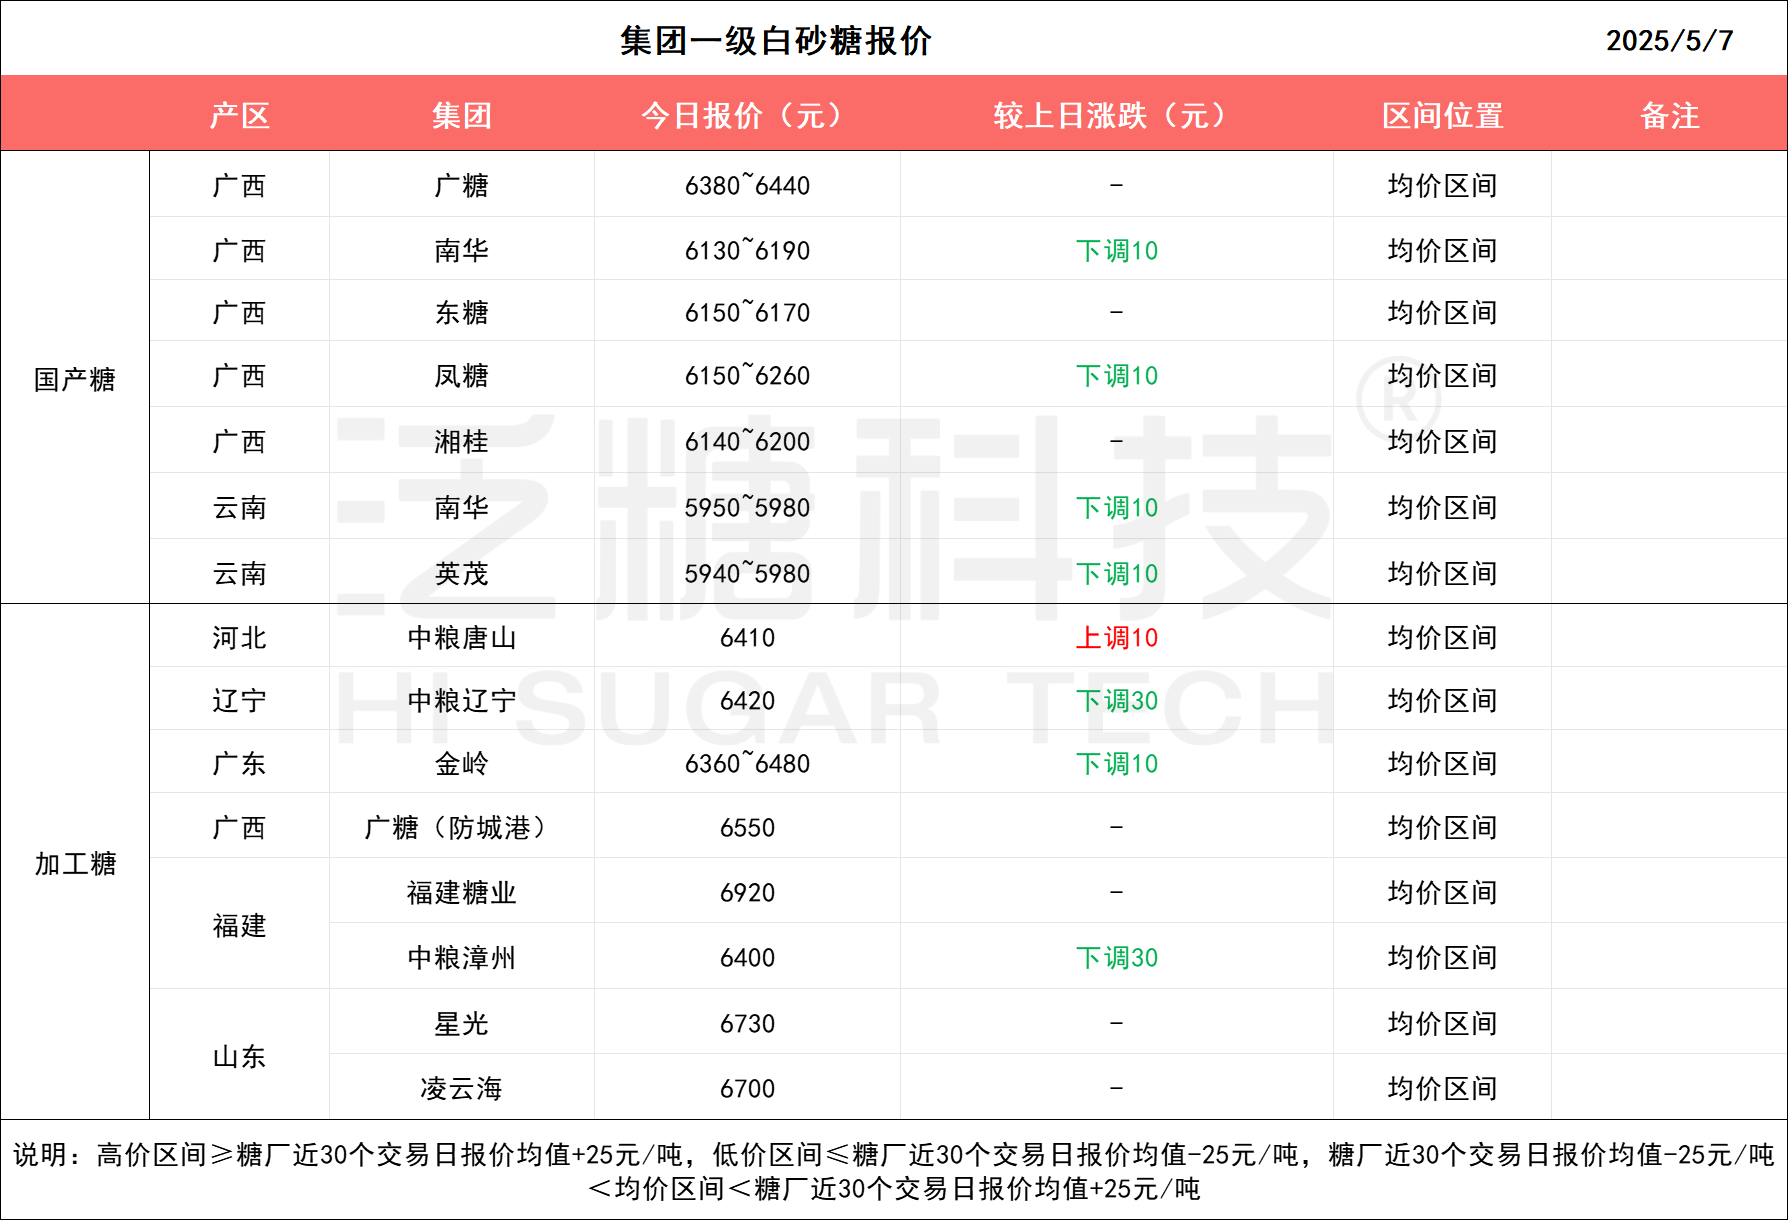The width and height of the screenshot is (1789, 1221).
Task: Click the 集团 column header
Action: pos(461,115)
